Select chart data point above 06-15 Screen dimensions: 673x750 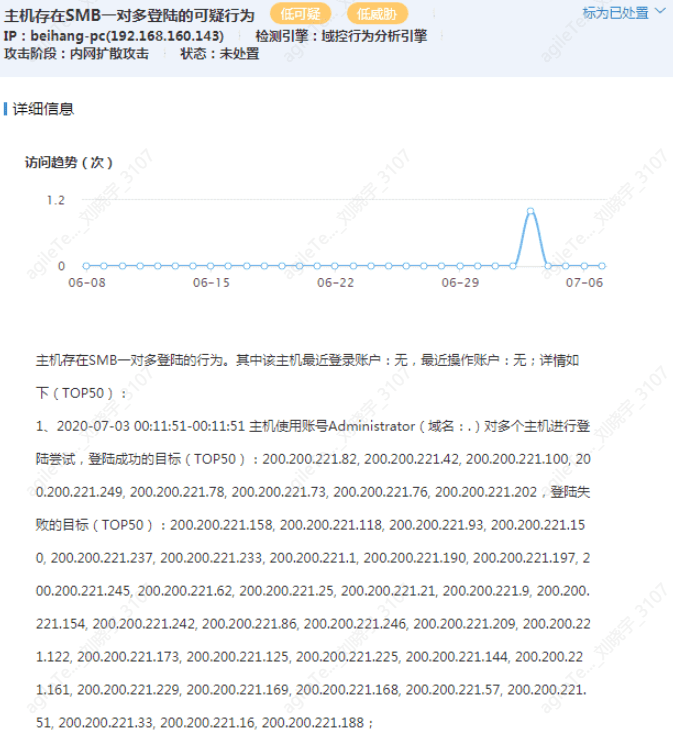click(211, 266)
